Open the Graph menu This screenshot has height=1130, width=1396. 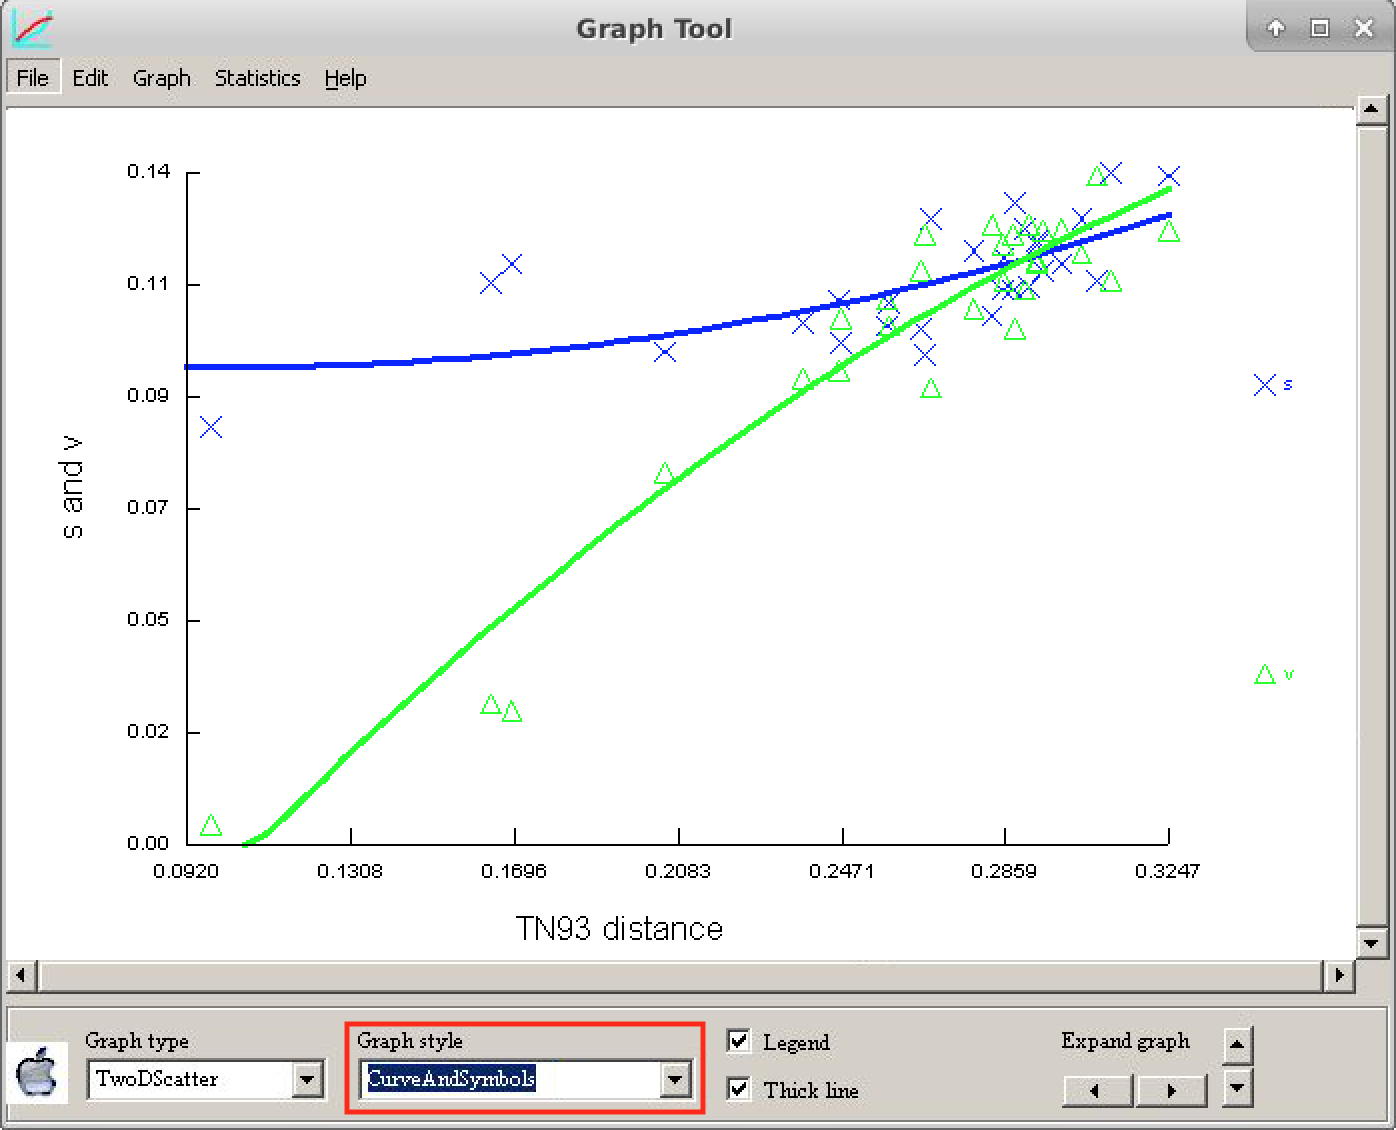161,78
